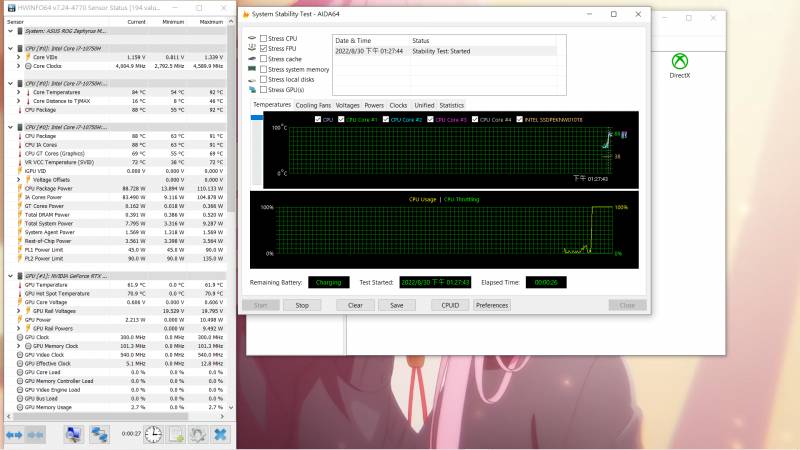Expand the GPU Rail Voltages row
Screen dimensions: 800x450
(x=18, y=311)
